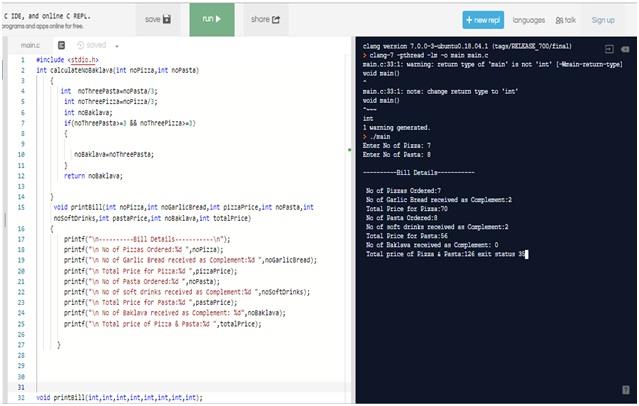This screenshot has width=639, height=406.
Task: Click the export icon on share
Action: click(x=276, y=19)
